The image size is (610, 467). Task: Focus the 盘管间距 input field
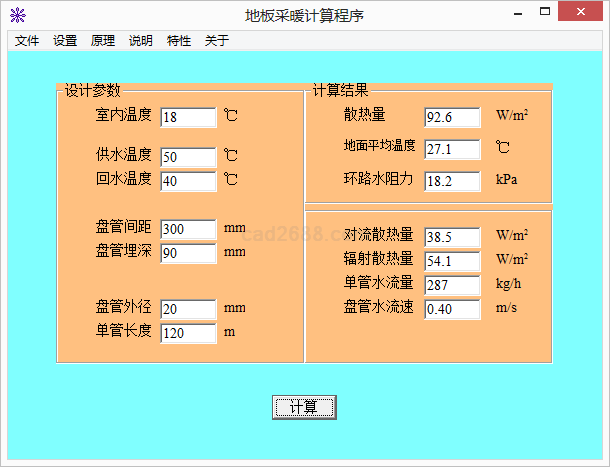coord(188,229)
